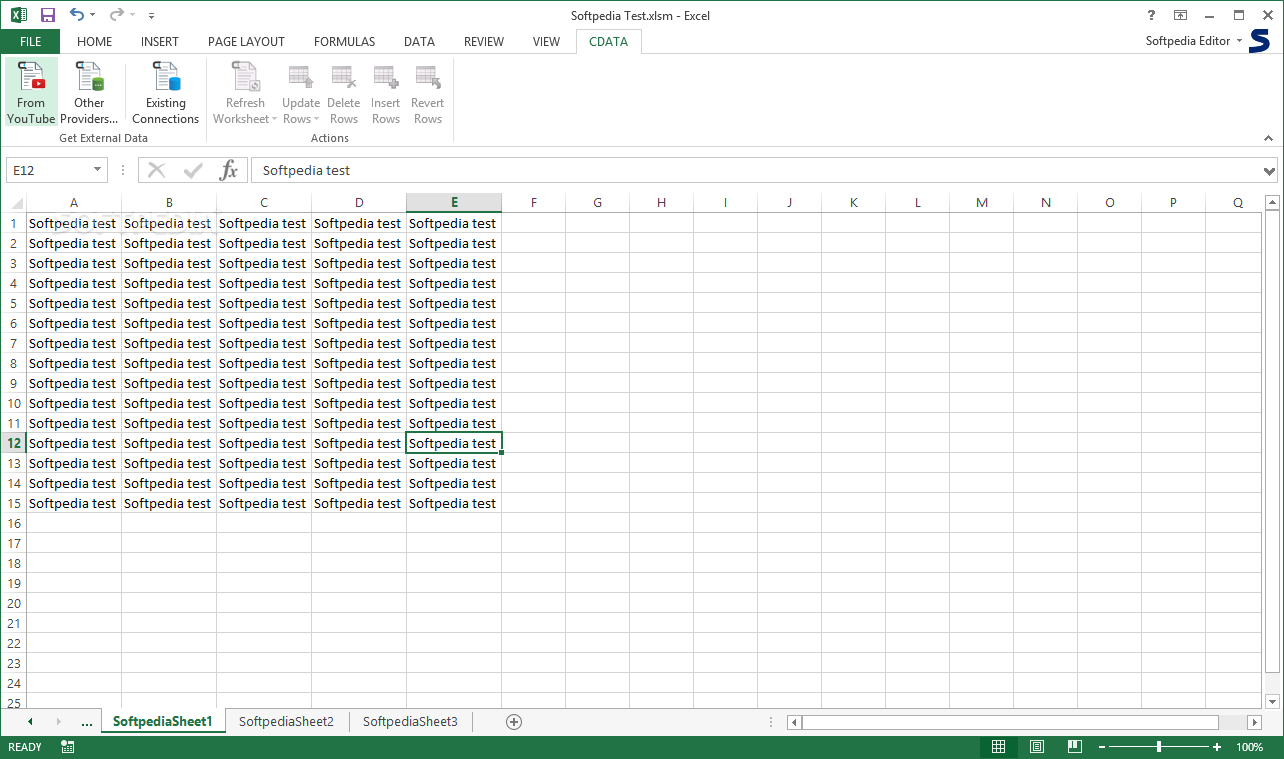
Task: Open Other Providers data source
Action: tap(89, 93)
